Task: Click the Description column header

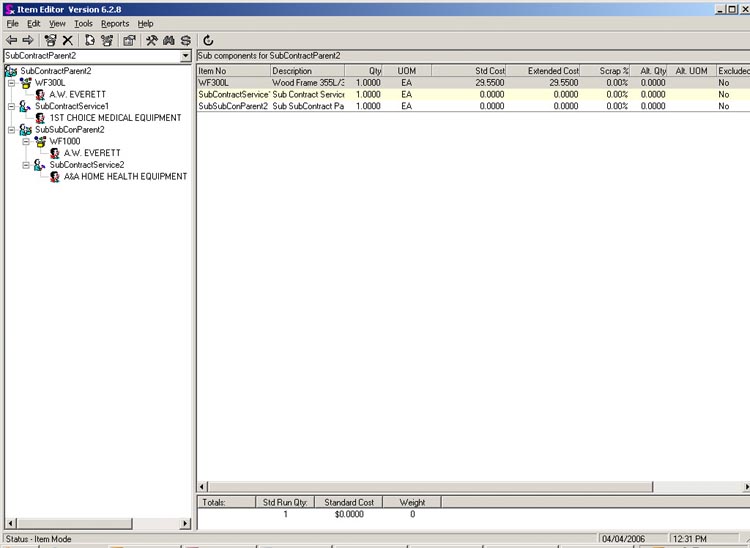Action: [306, 71]
